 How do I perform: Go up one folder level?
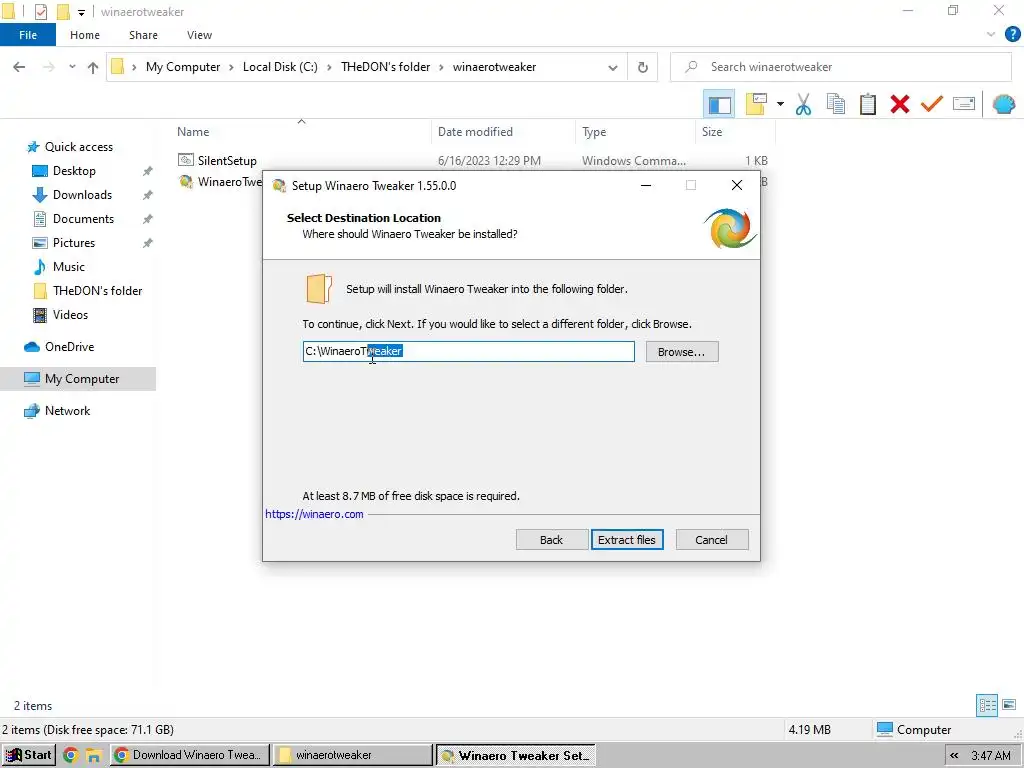coord(93,67)
